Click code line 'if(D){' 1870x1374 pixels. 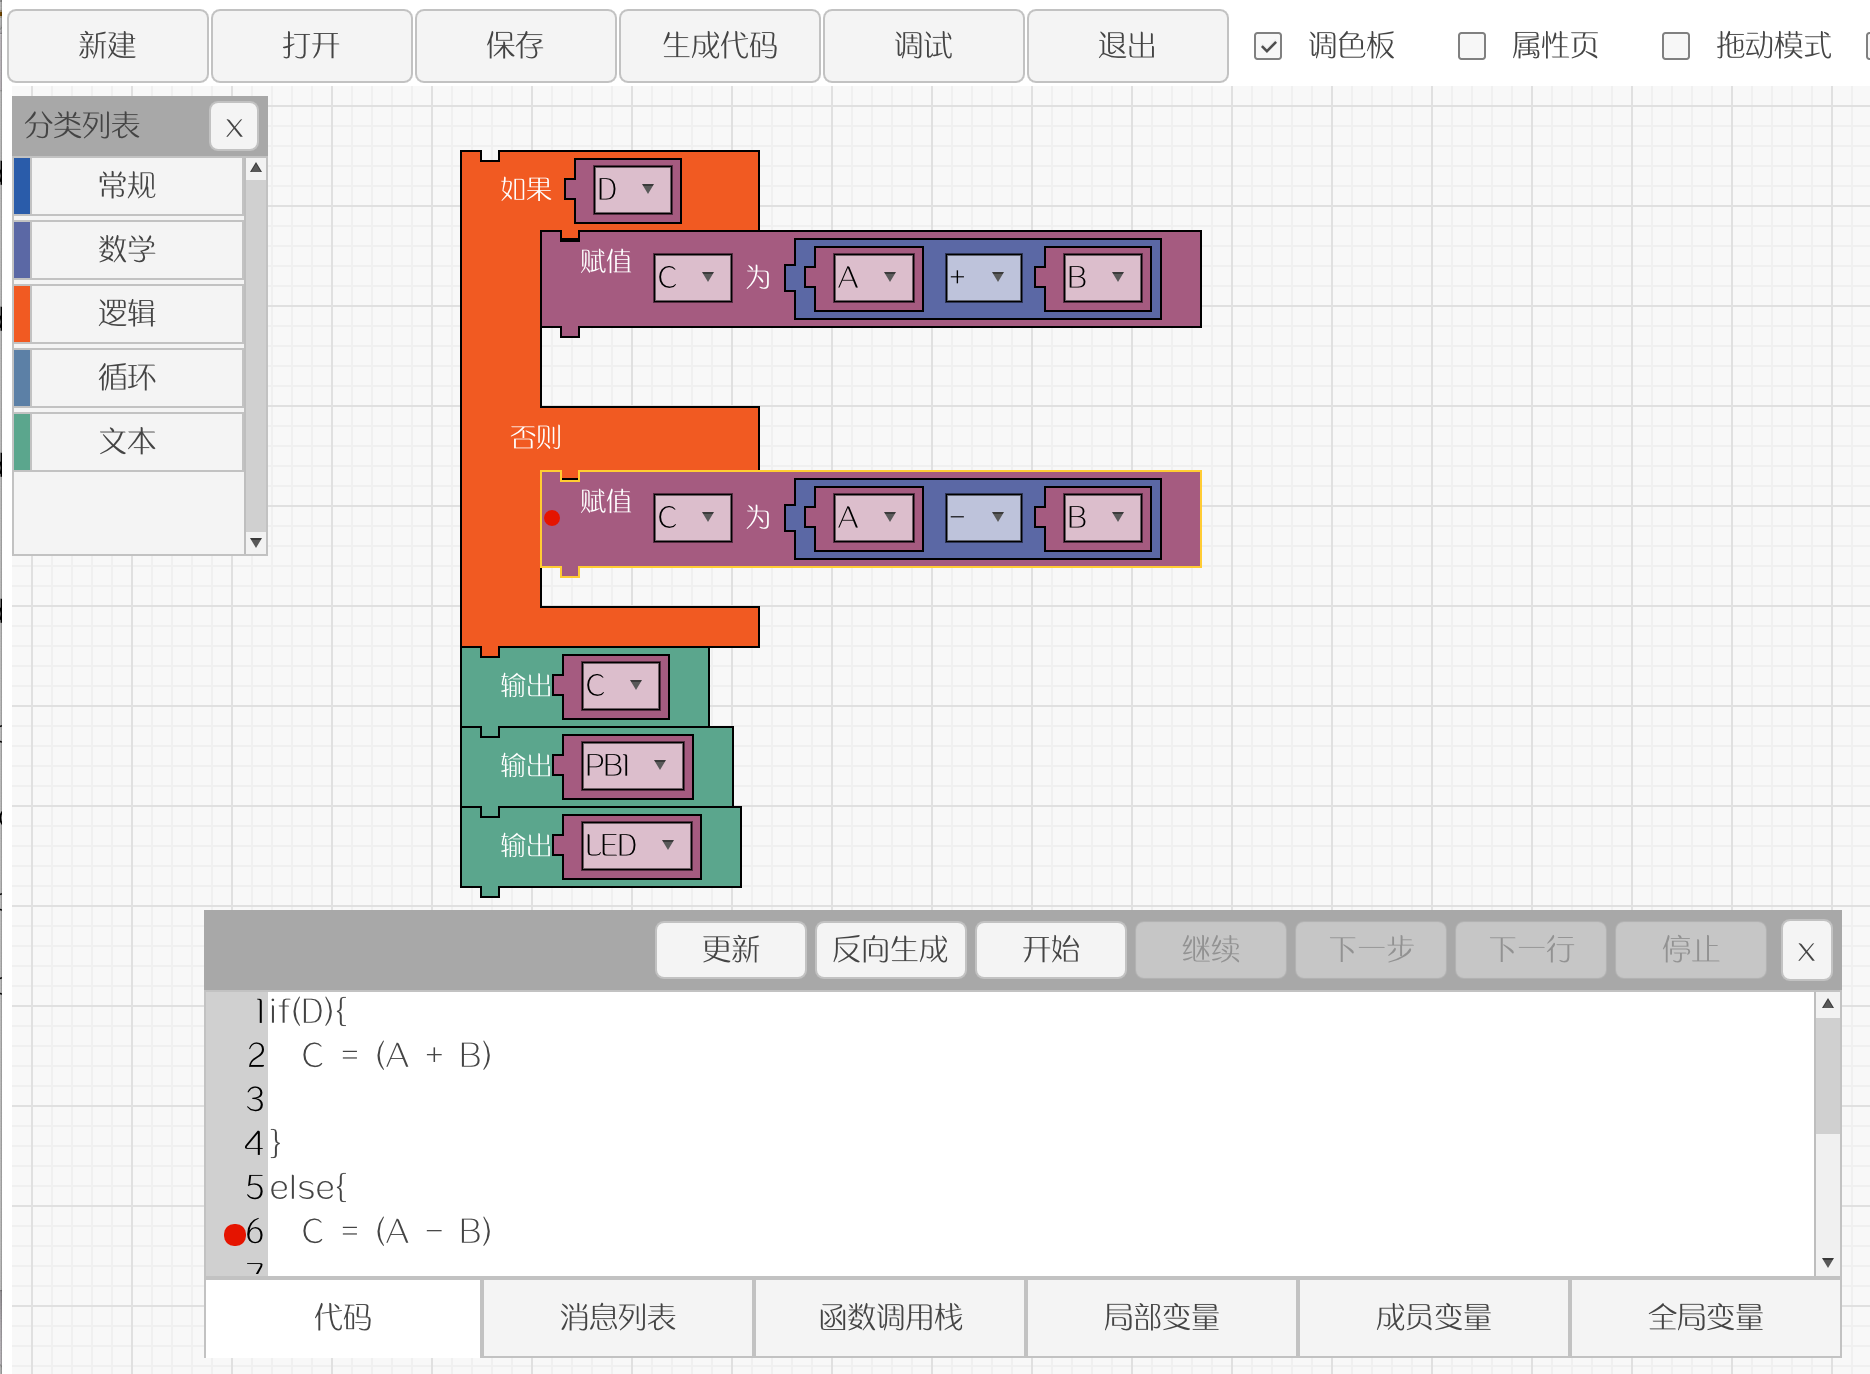coord(308,1011)
